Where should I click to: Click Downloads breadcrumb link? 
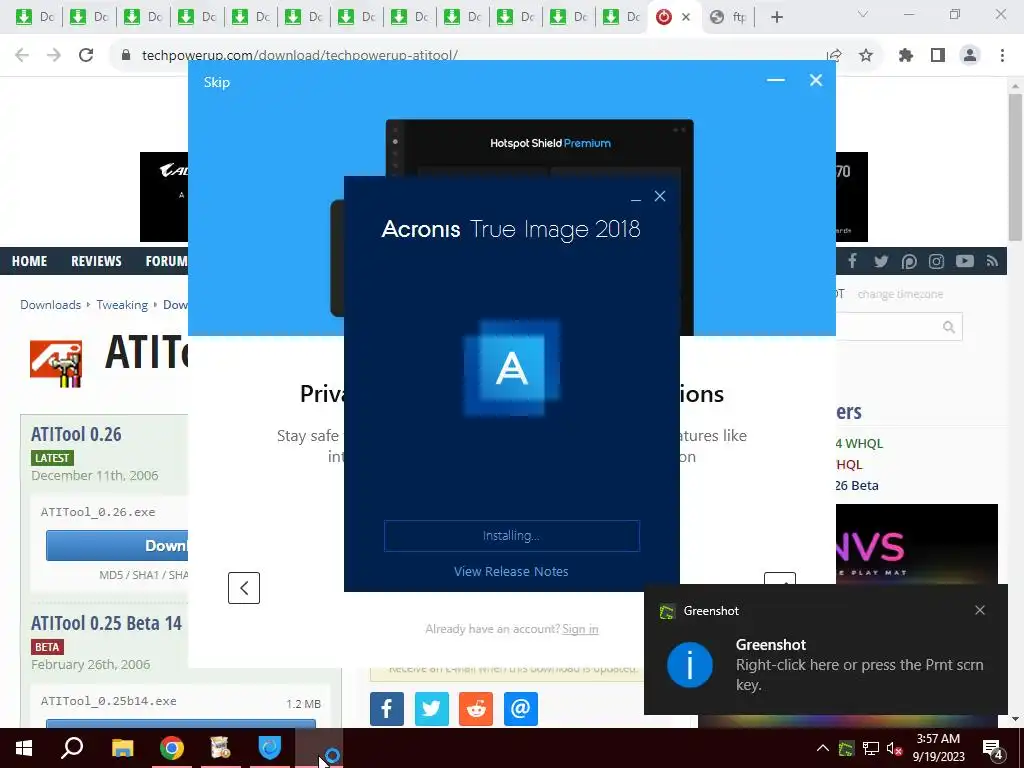point(50,305)
